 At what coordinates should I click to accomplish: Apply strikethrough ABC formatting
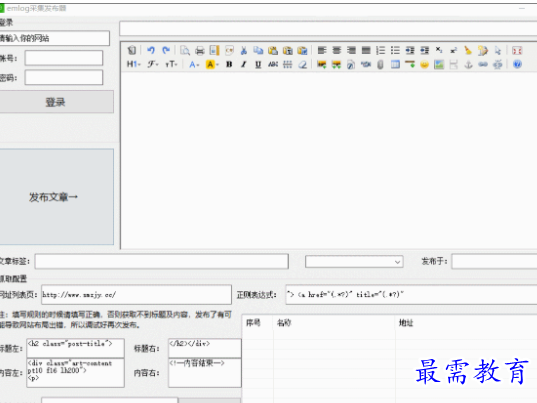point(273,64)
